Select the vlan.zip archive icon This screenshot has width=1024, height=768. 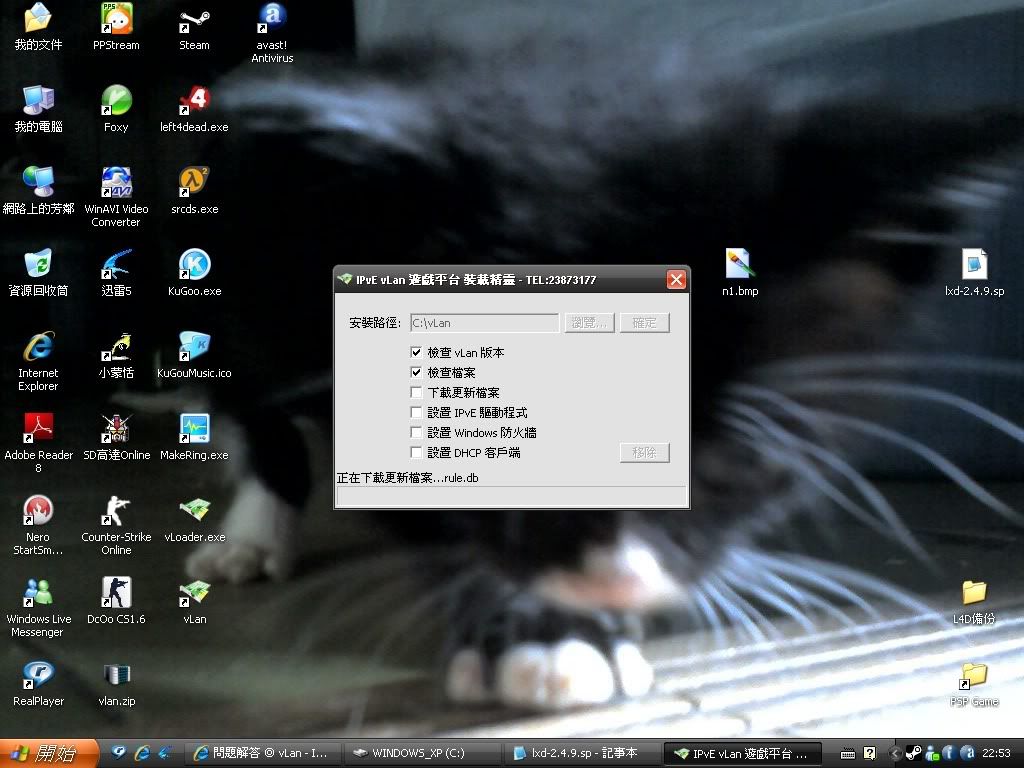(x=116, y=676)
